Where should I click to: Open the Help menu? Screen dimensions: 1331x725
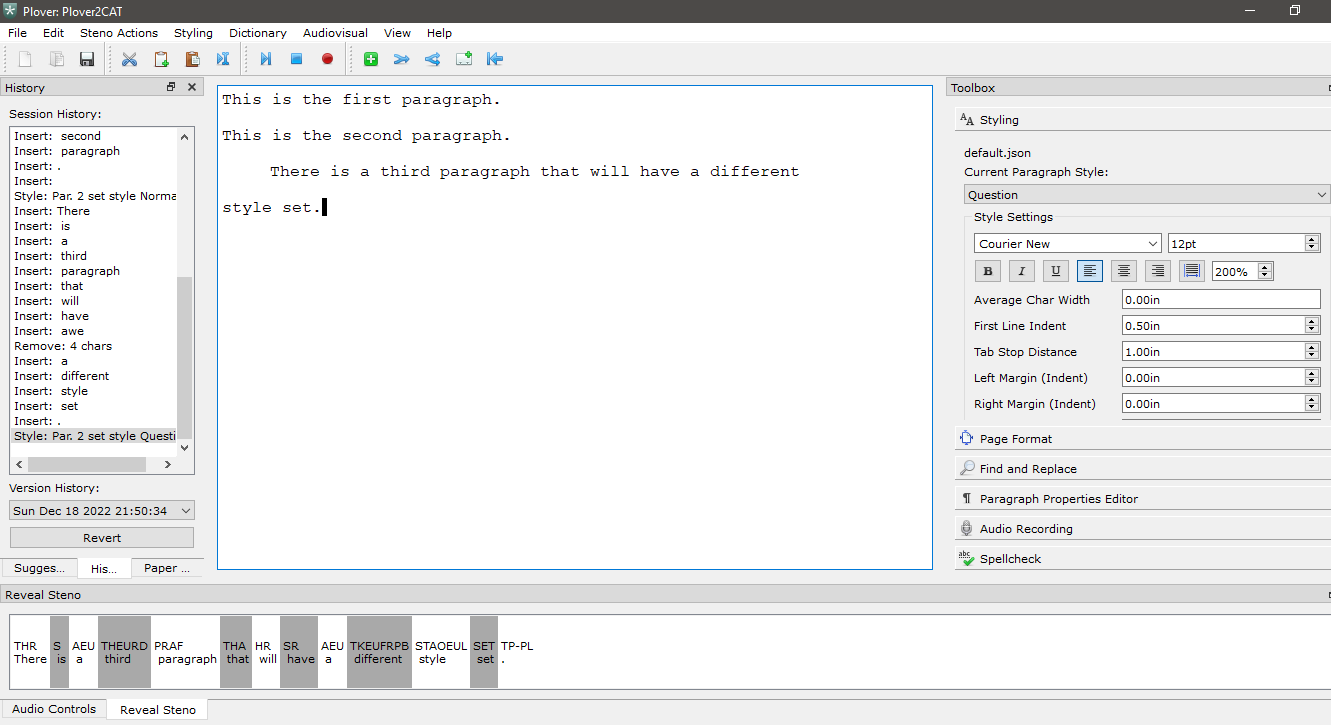(439, 33)
